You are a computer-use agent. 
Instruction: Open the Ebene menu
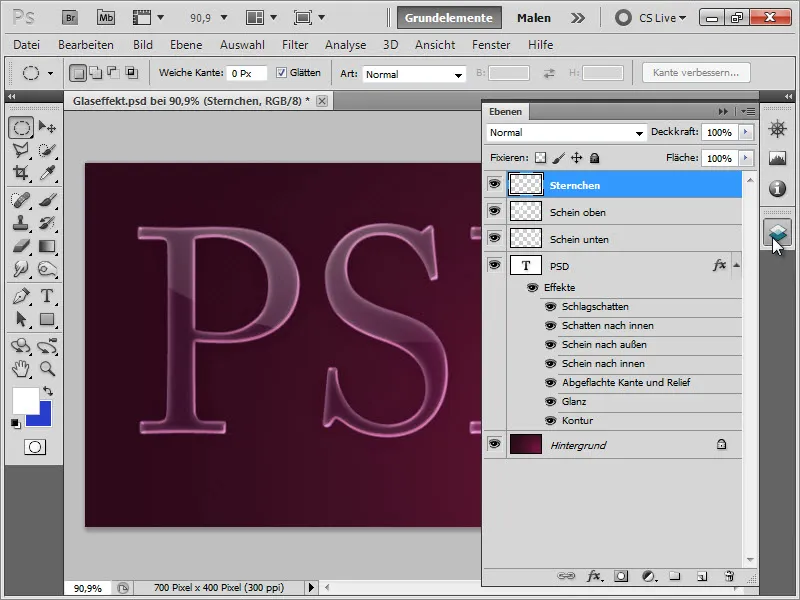click(x=186, y=45)
